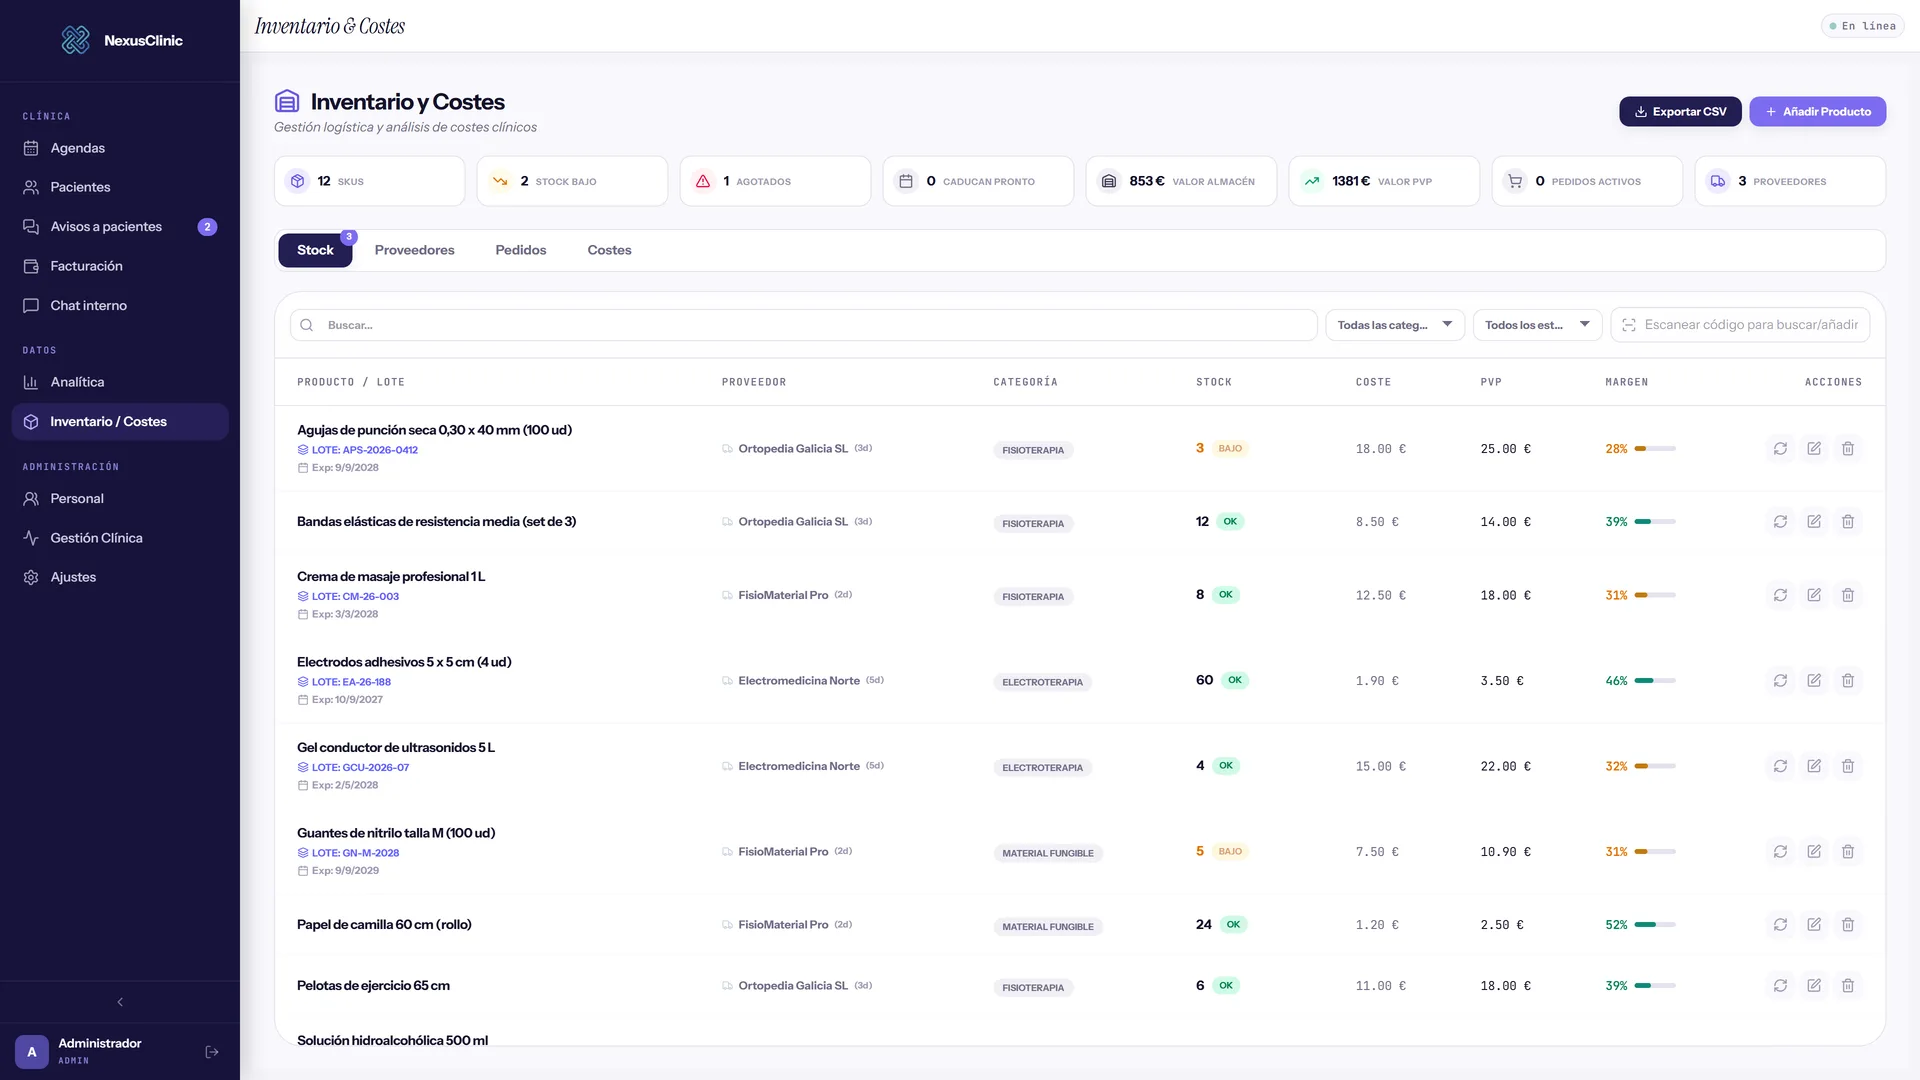
Task: Click the En línea status indicator
Action: (1862, 26)
